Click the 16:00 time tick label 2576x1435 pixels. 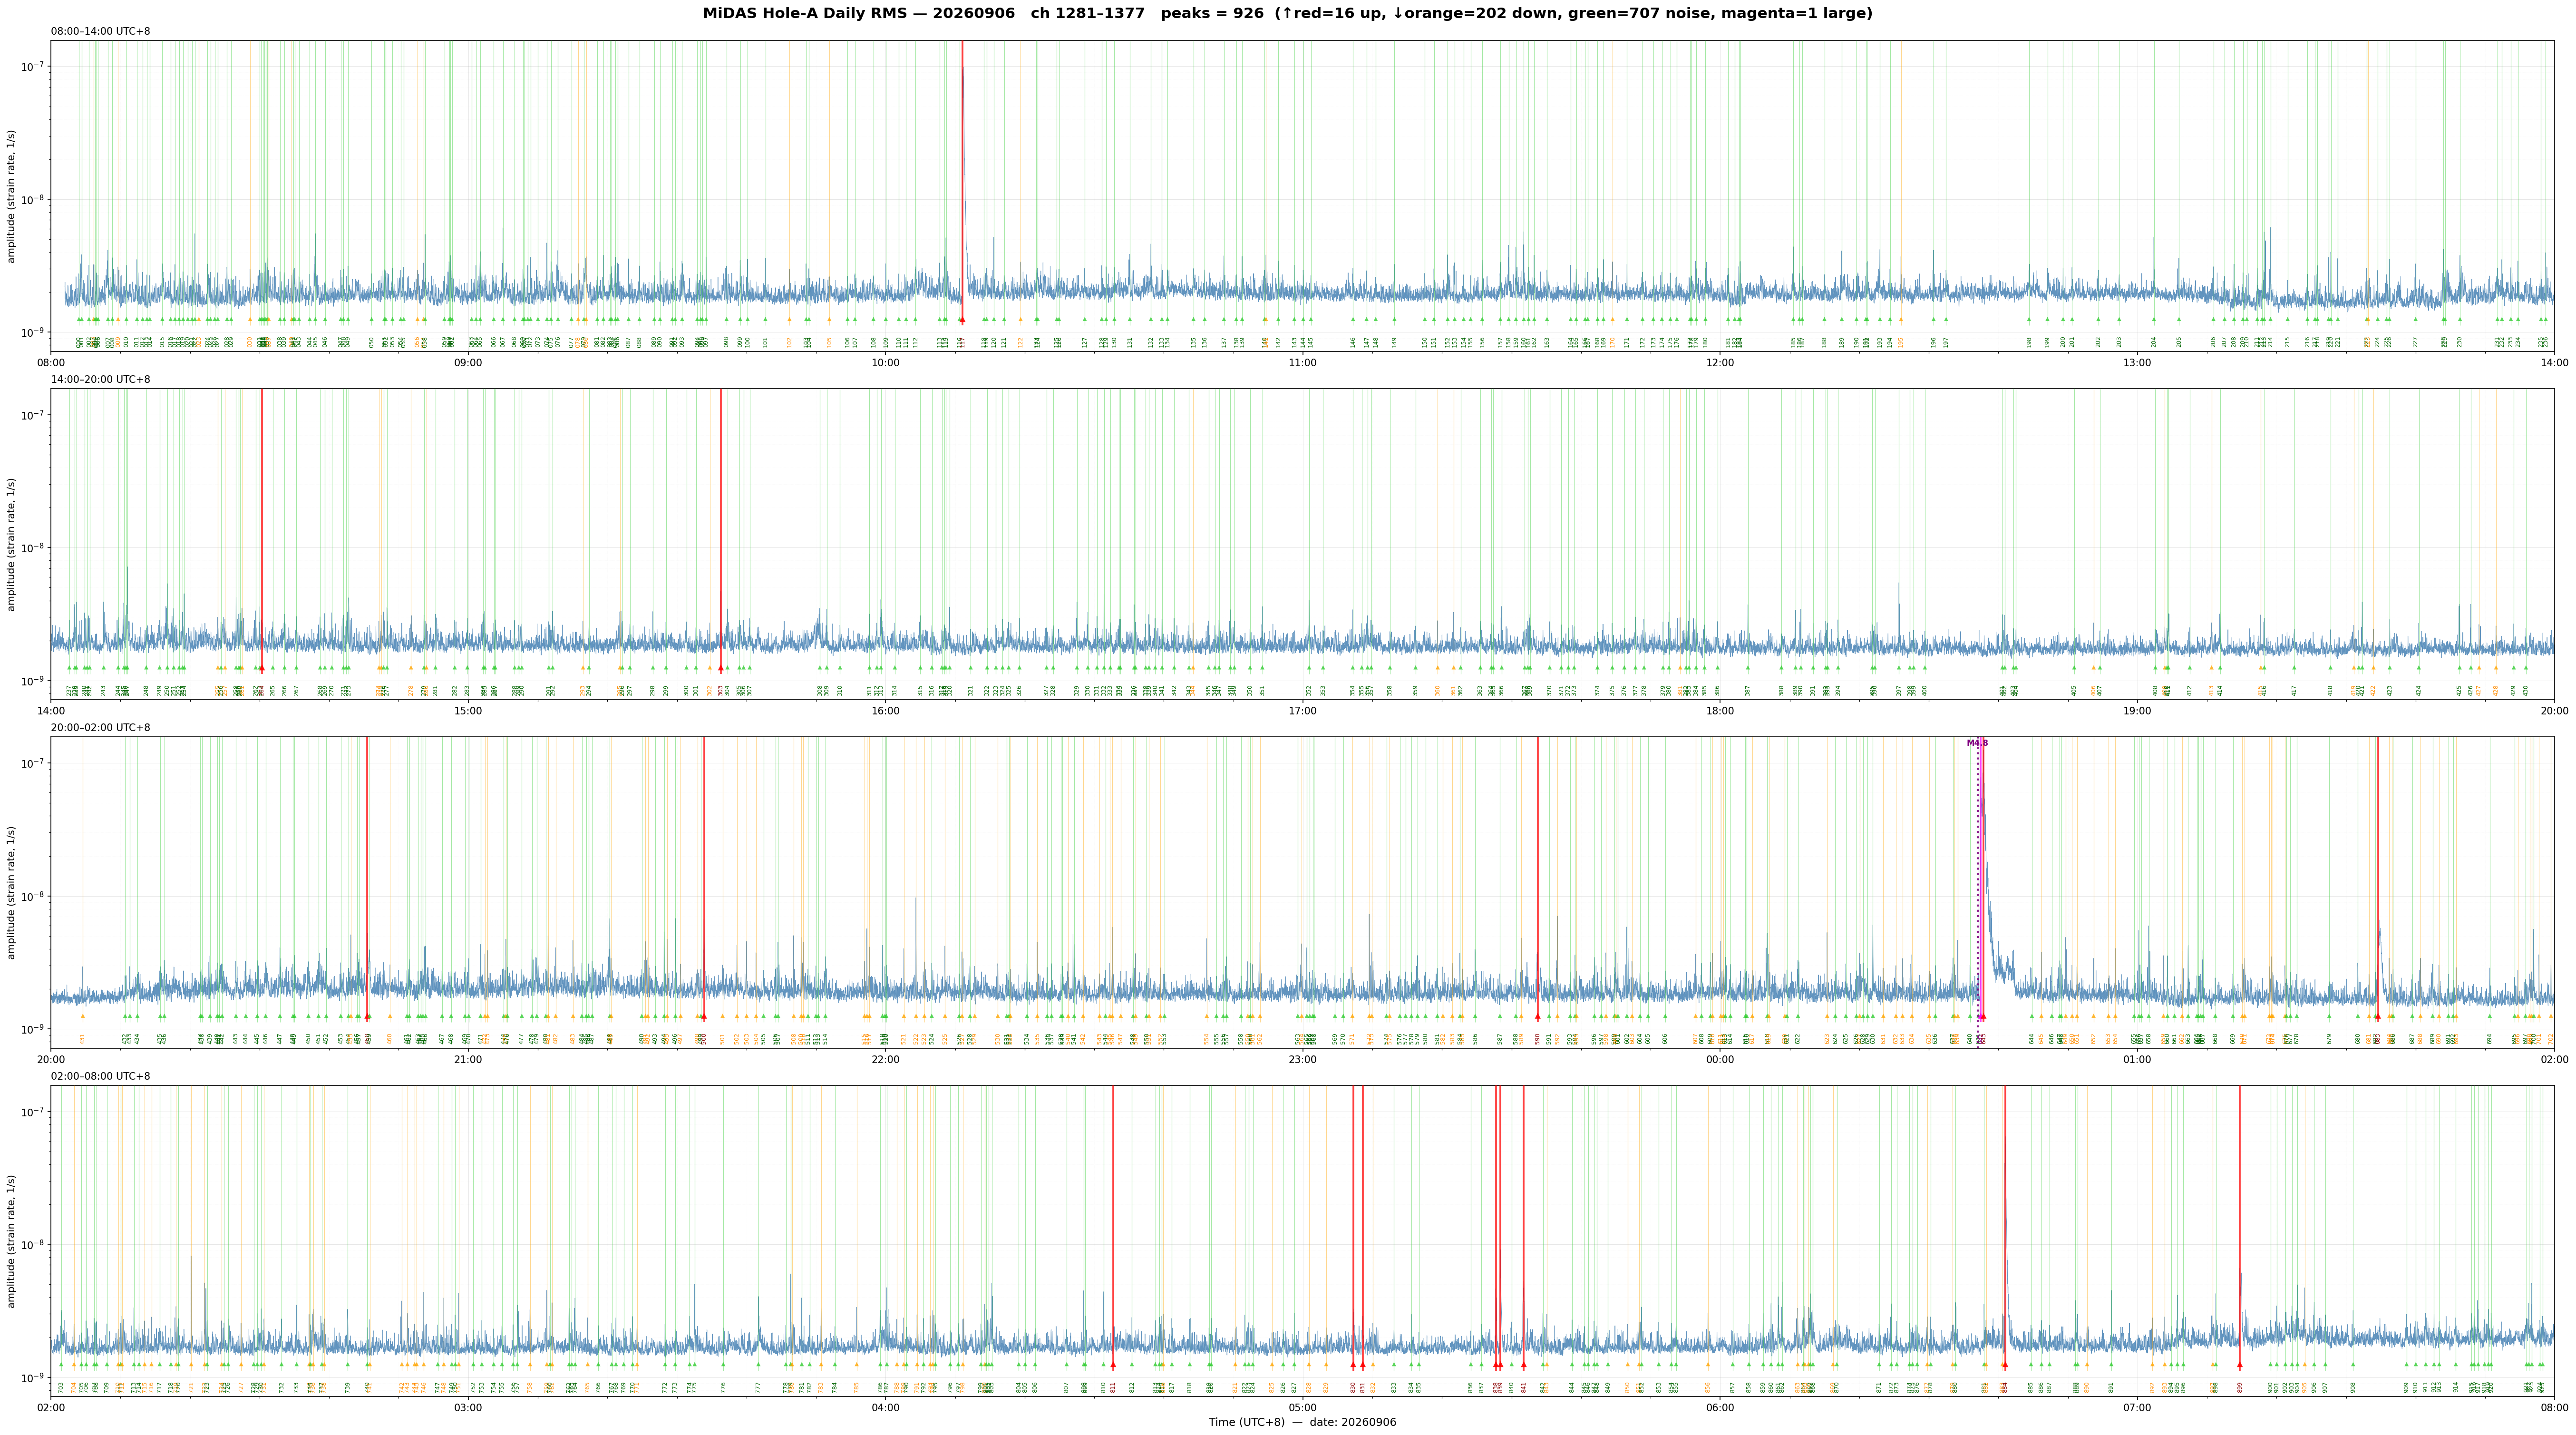point(885,711)
